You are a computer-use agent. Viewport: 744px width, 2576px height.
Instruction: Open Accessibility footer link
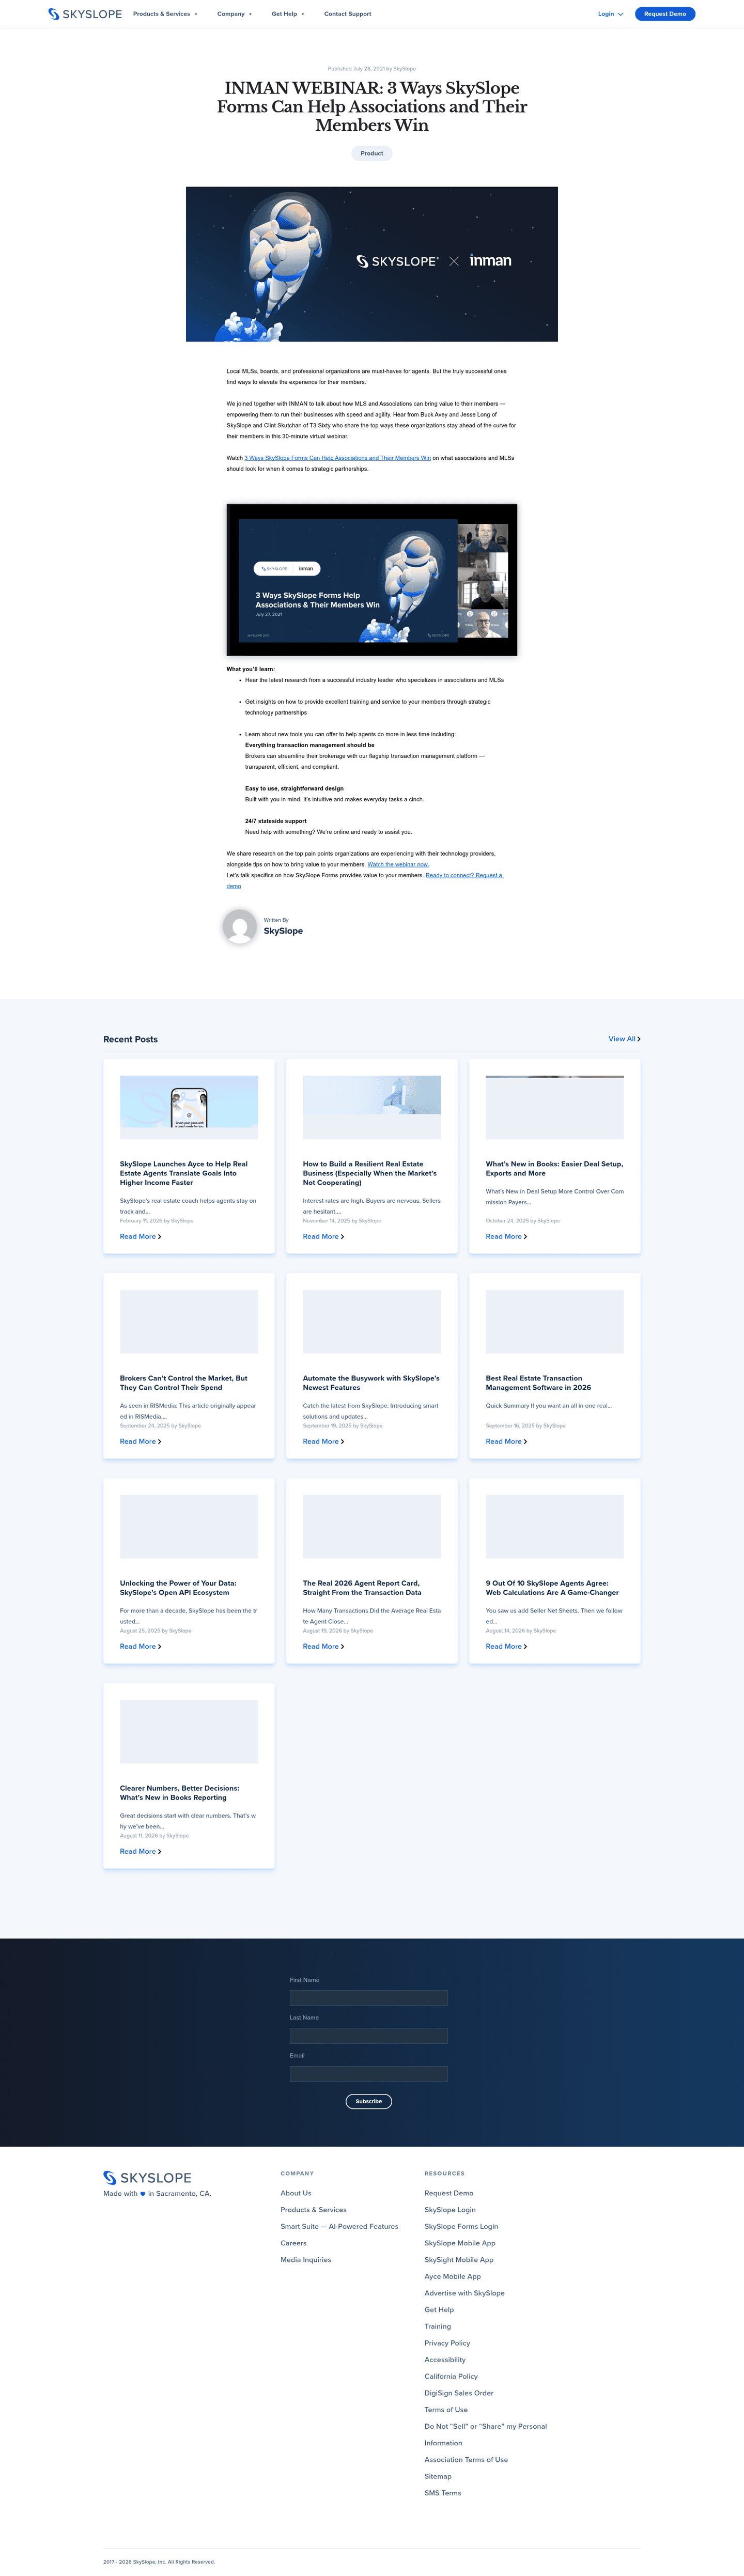tap(445, 2360)
